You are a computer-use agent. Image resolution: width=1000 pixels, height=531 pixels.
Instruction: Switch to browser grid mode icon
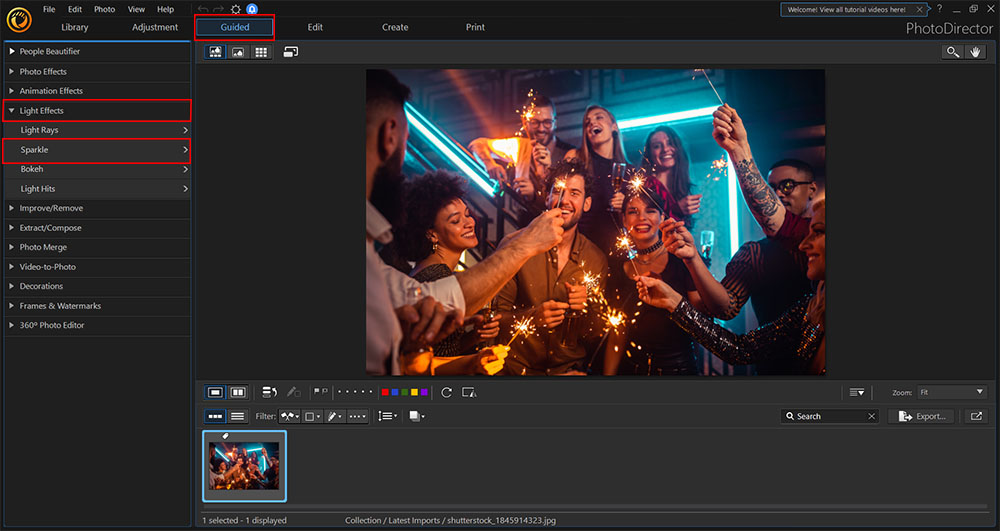(x=261, y=52)
